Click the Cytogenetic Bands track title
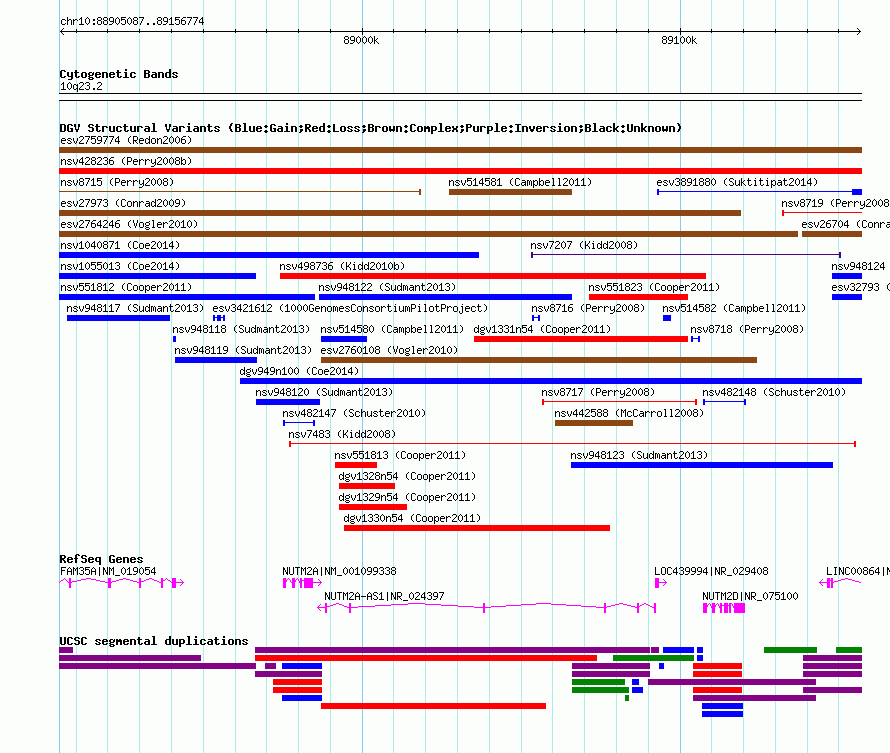The image size is (890, 753). tap(119, 74)
